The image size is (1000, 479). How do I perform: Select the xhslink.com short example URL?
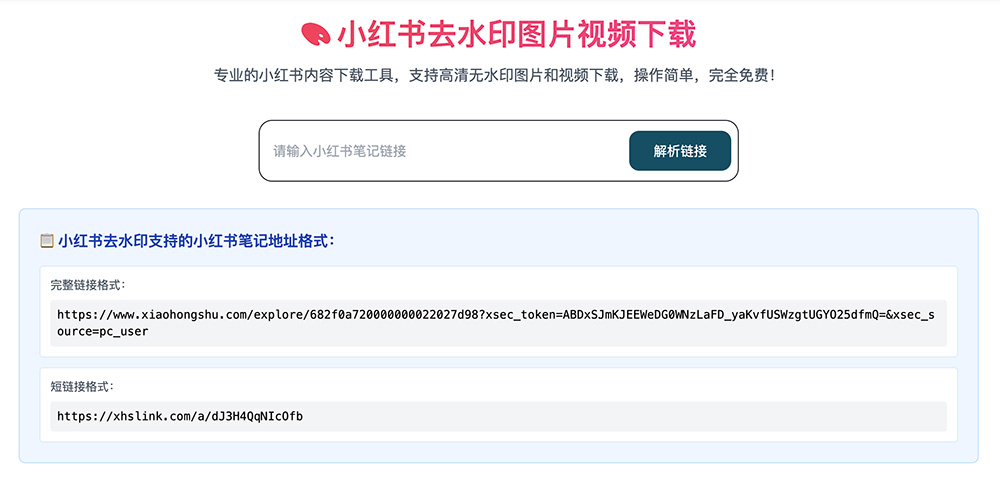coord(180,416)
